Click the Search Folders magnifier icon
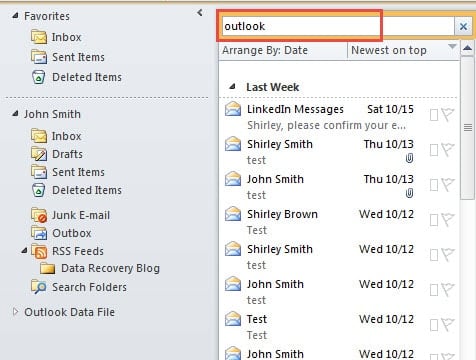 [x=39, y=287]
